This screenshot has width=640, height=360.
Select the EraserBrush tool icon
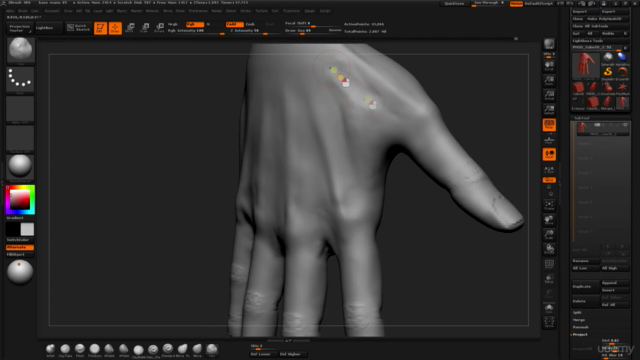[x=622, y=72]
